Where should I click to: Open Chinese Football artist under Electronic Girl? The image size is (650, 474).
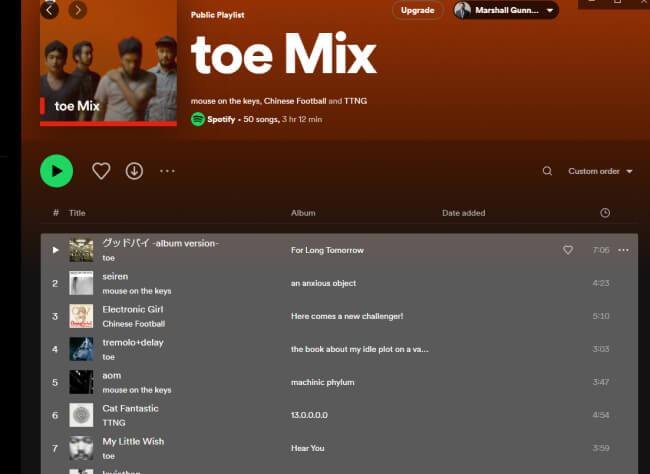[x=133, y=324]
